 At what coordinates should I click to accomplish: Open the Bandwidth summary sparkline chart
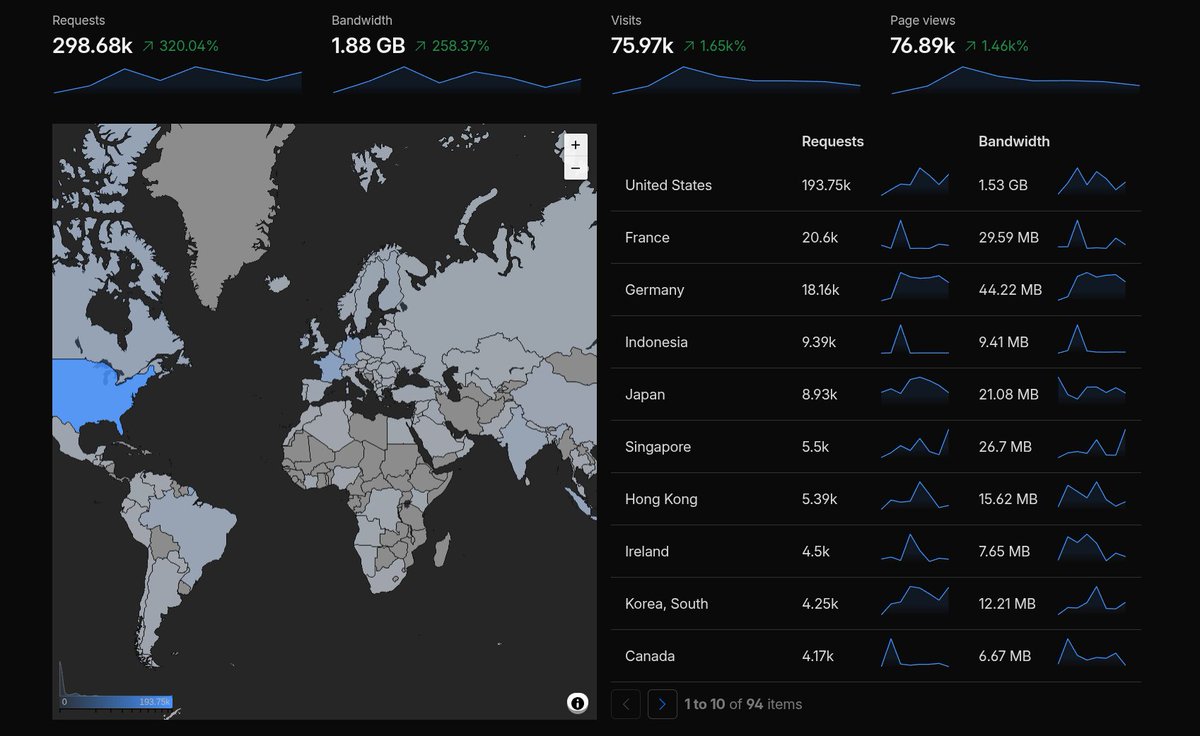click(456, 80)
